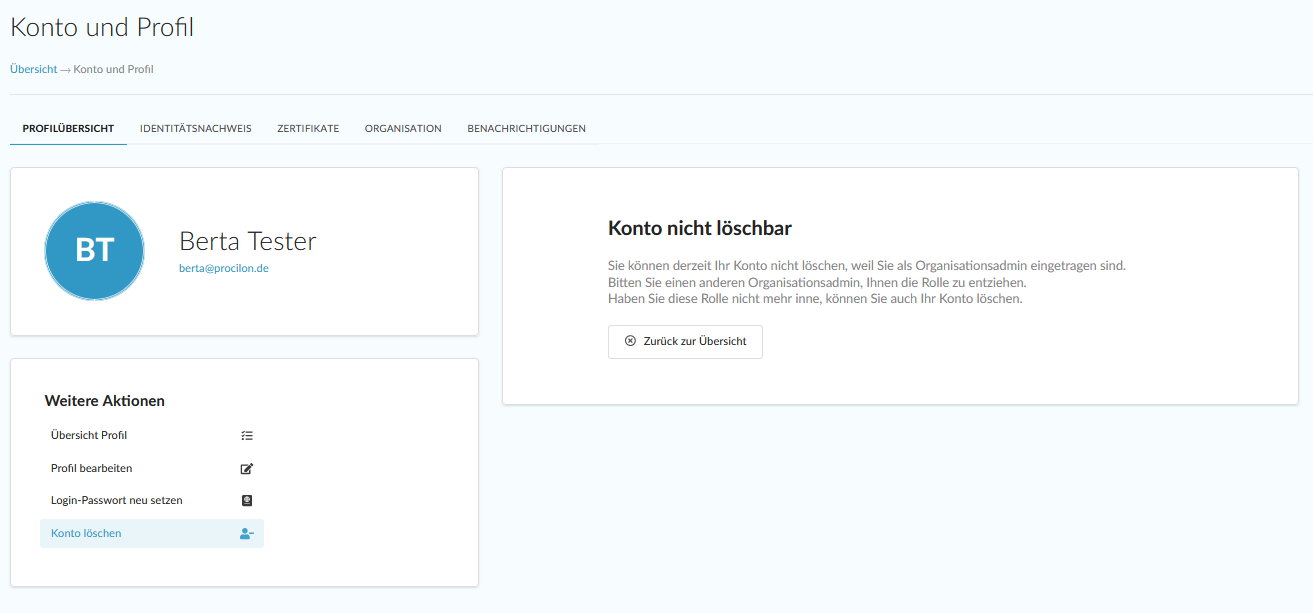1313x613 pixels.
Task: Click the Konto nicht löschbar heading
Action: tap(700, 229)
